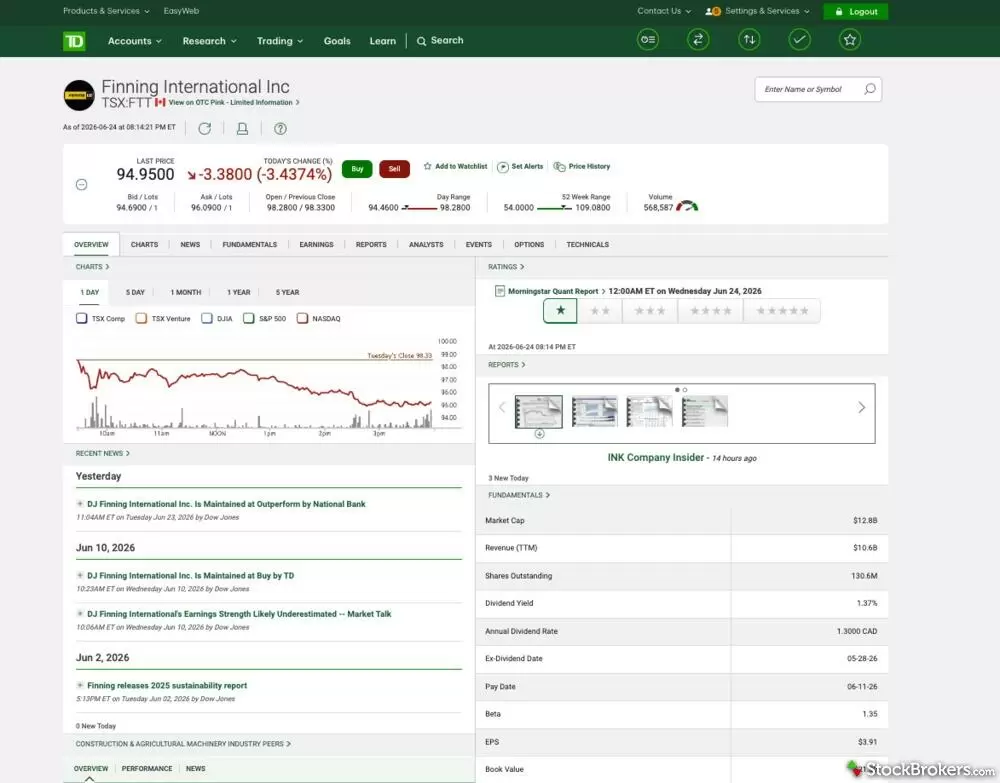Toggle the TSX Venture comparison checkbox
1000x783 pixels.
click(x=142, y=318)
